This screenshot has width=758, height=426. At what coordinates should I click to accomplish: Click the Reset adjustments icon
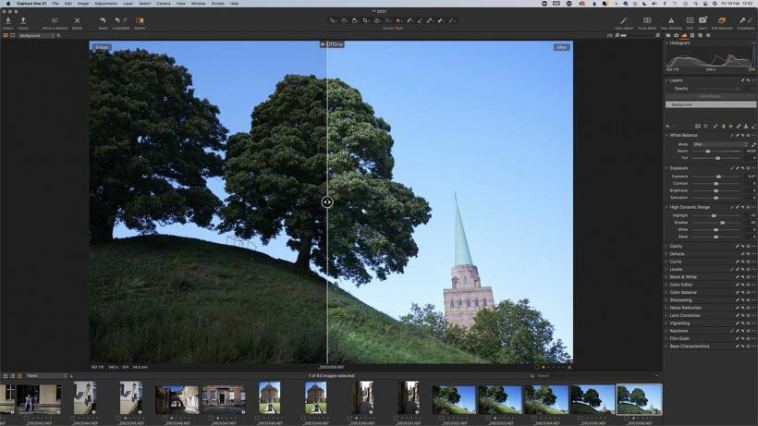[102, 21]
